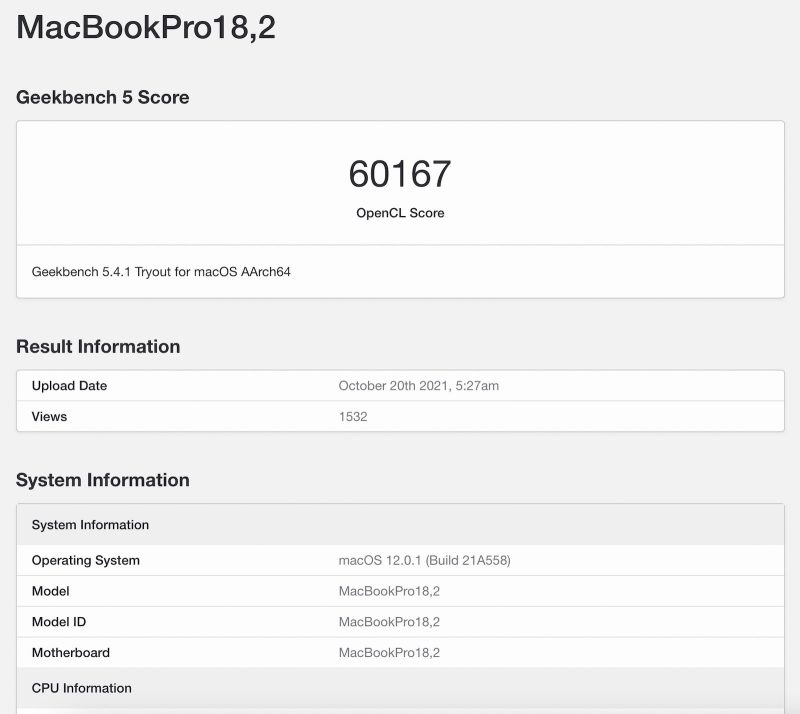Select the macOS 12.0.1 build value
Viewport: 800px width, 714px height.
click(424, 560)
